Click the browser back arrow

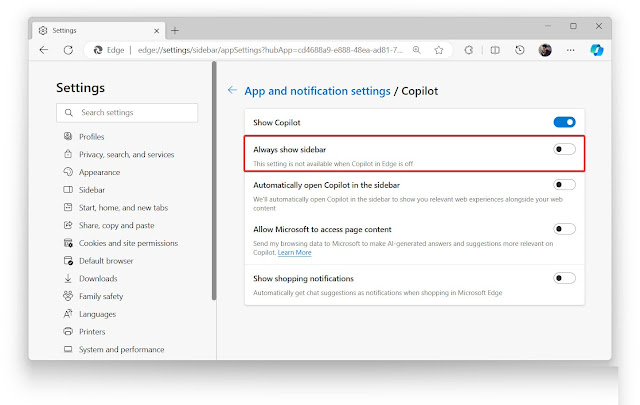[x=44, y=50]
